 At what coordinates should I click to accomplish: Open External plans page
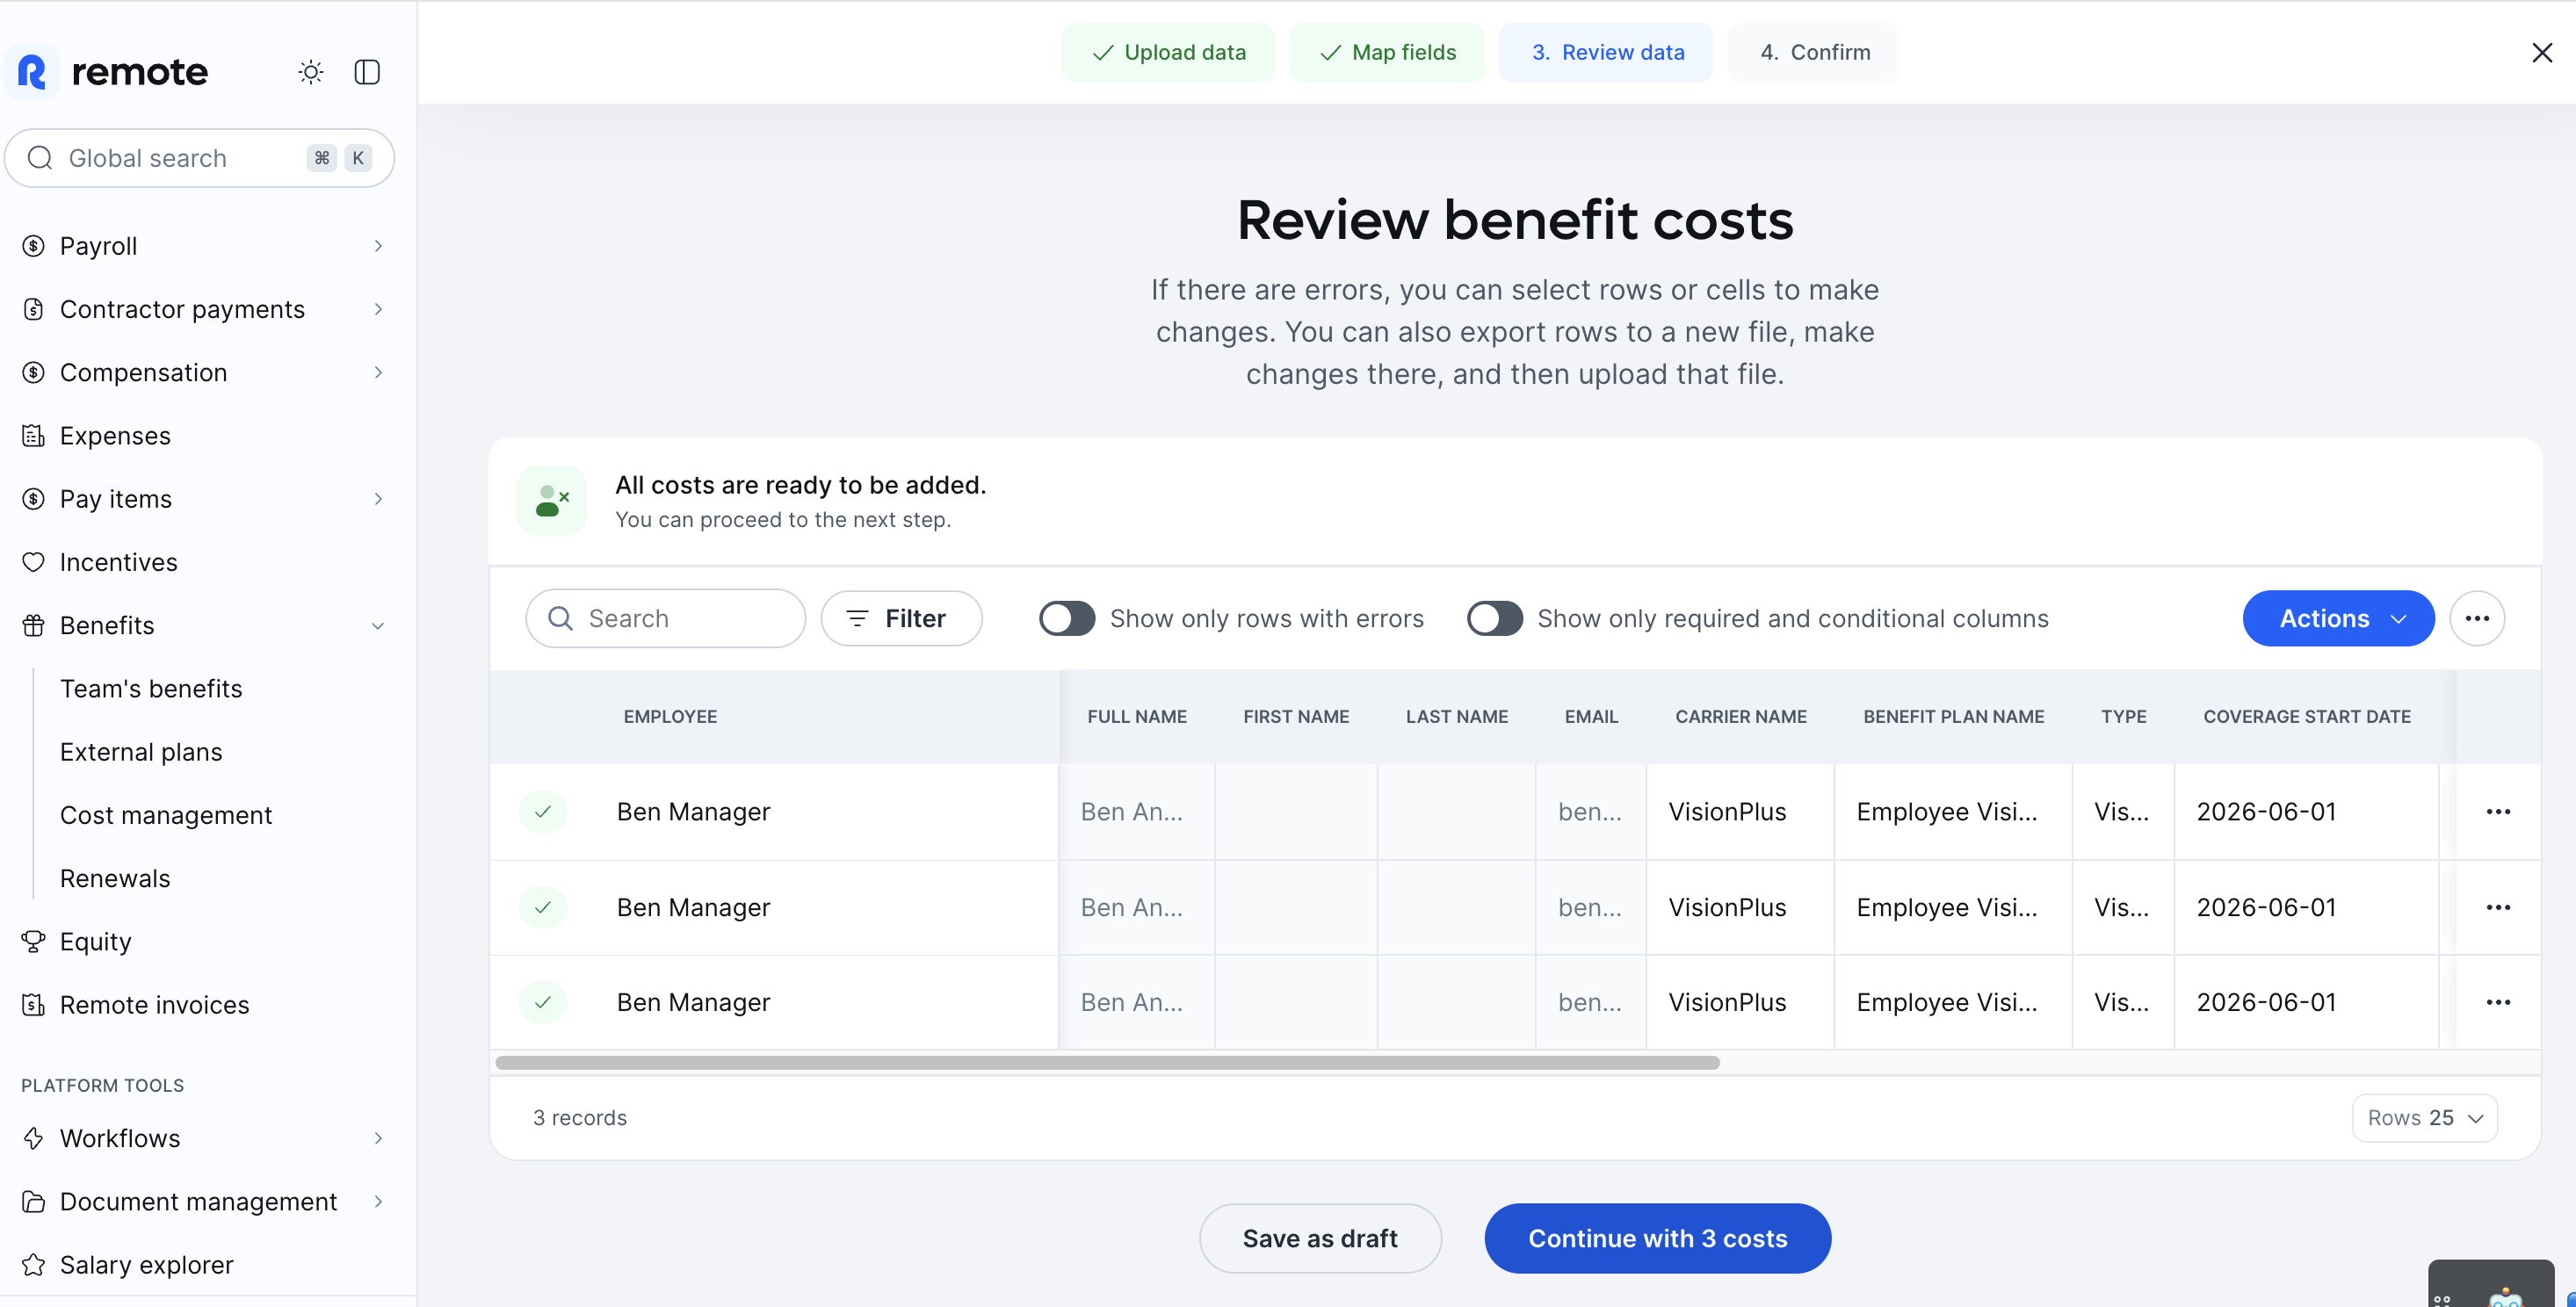pyautogui.click(x=141, y=751)
